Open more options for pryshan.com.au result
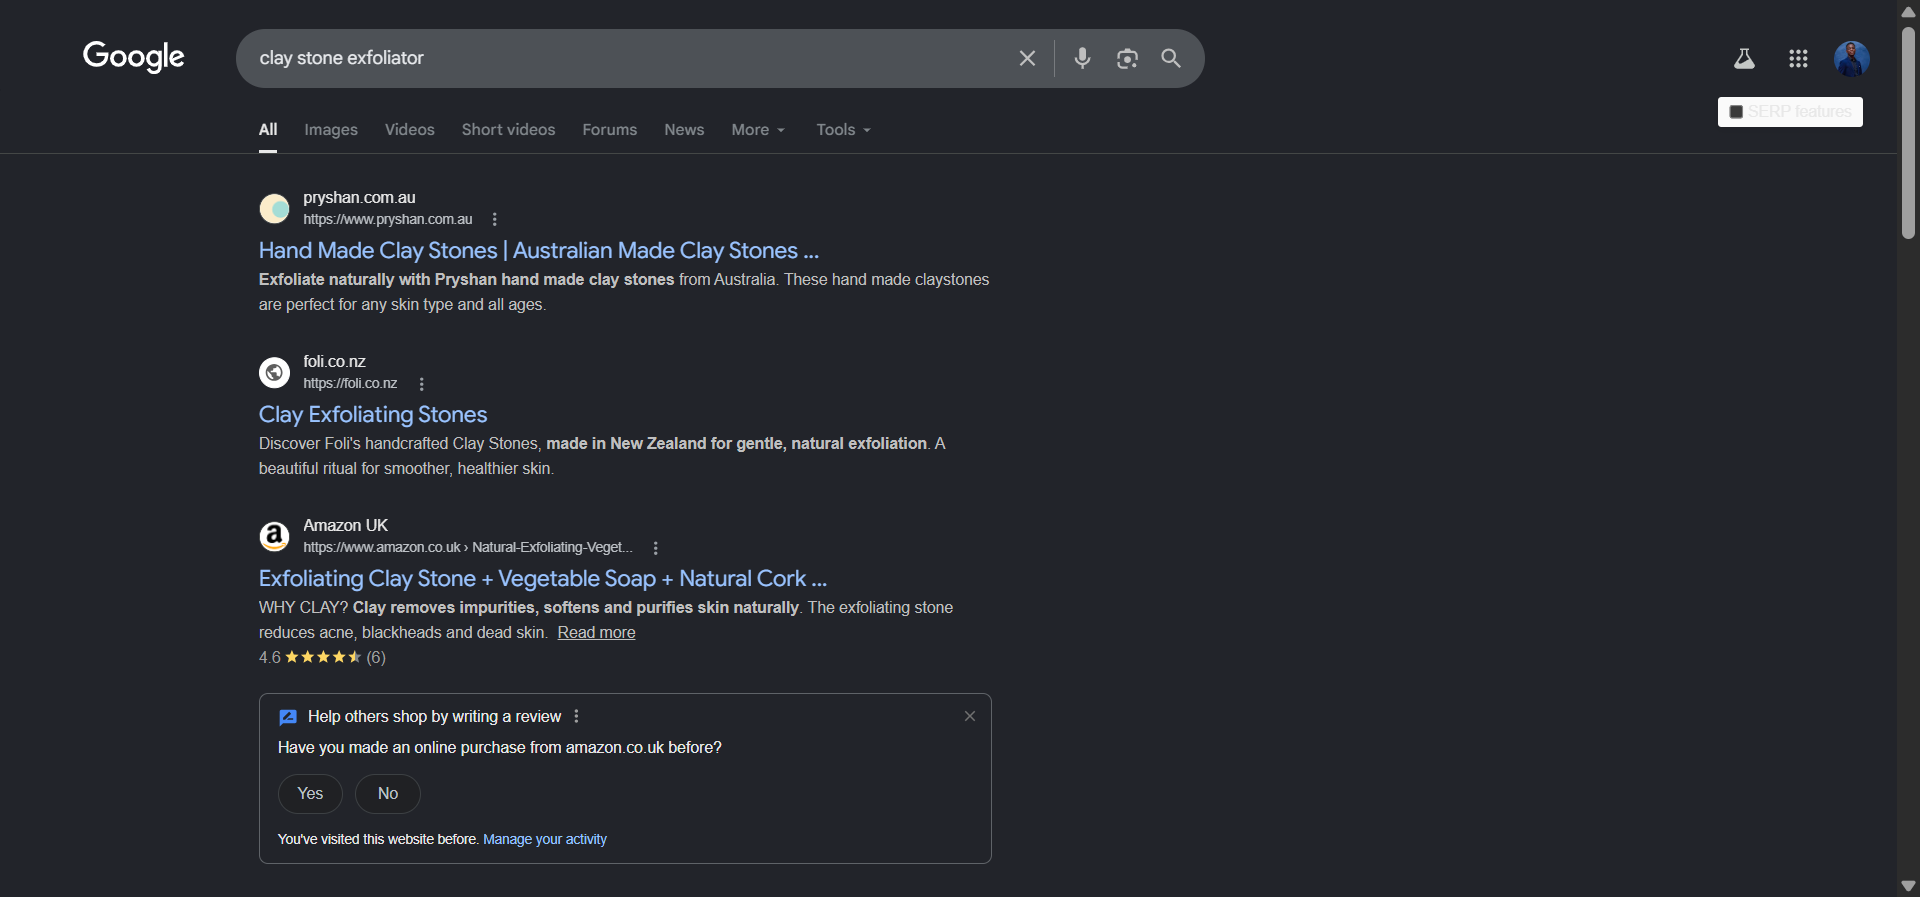The image size is (1920, 897). [494, 219]
